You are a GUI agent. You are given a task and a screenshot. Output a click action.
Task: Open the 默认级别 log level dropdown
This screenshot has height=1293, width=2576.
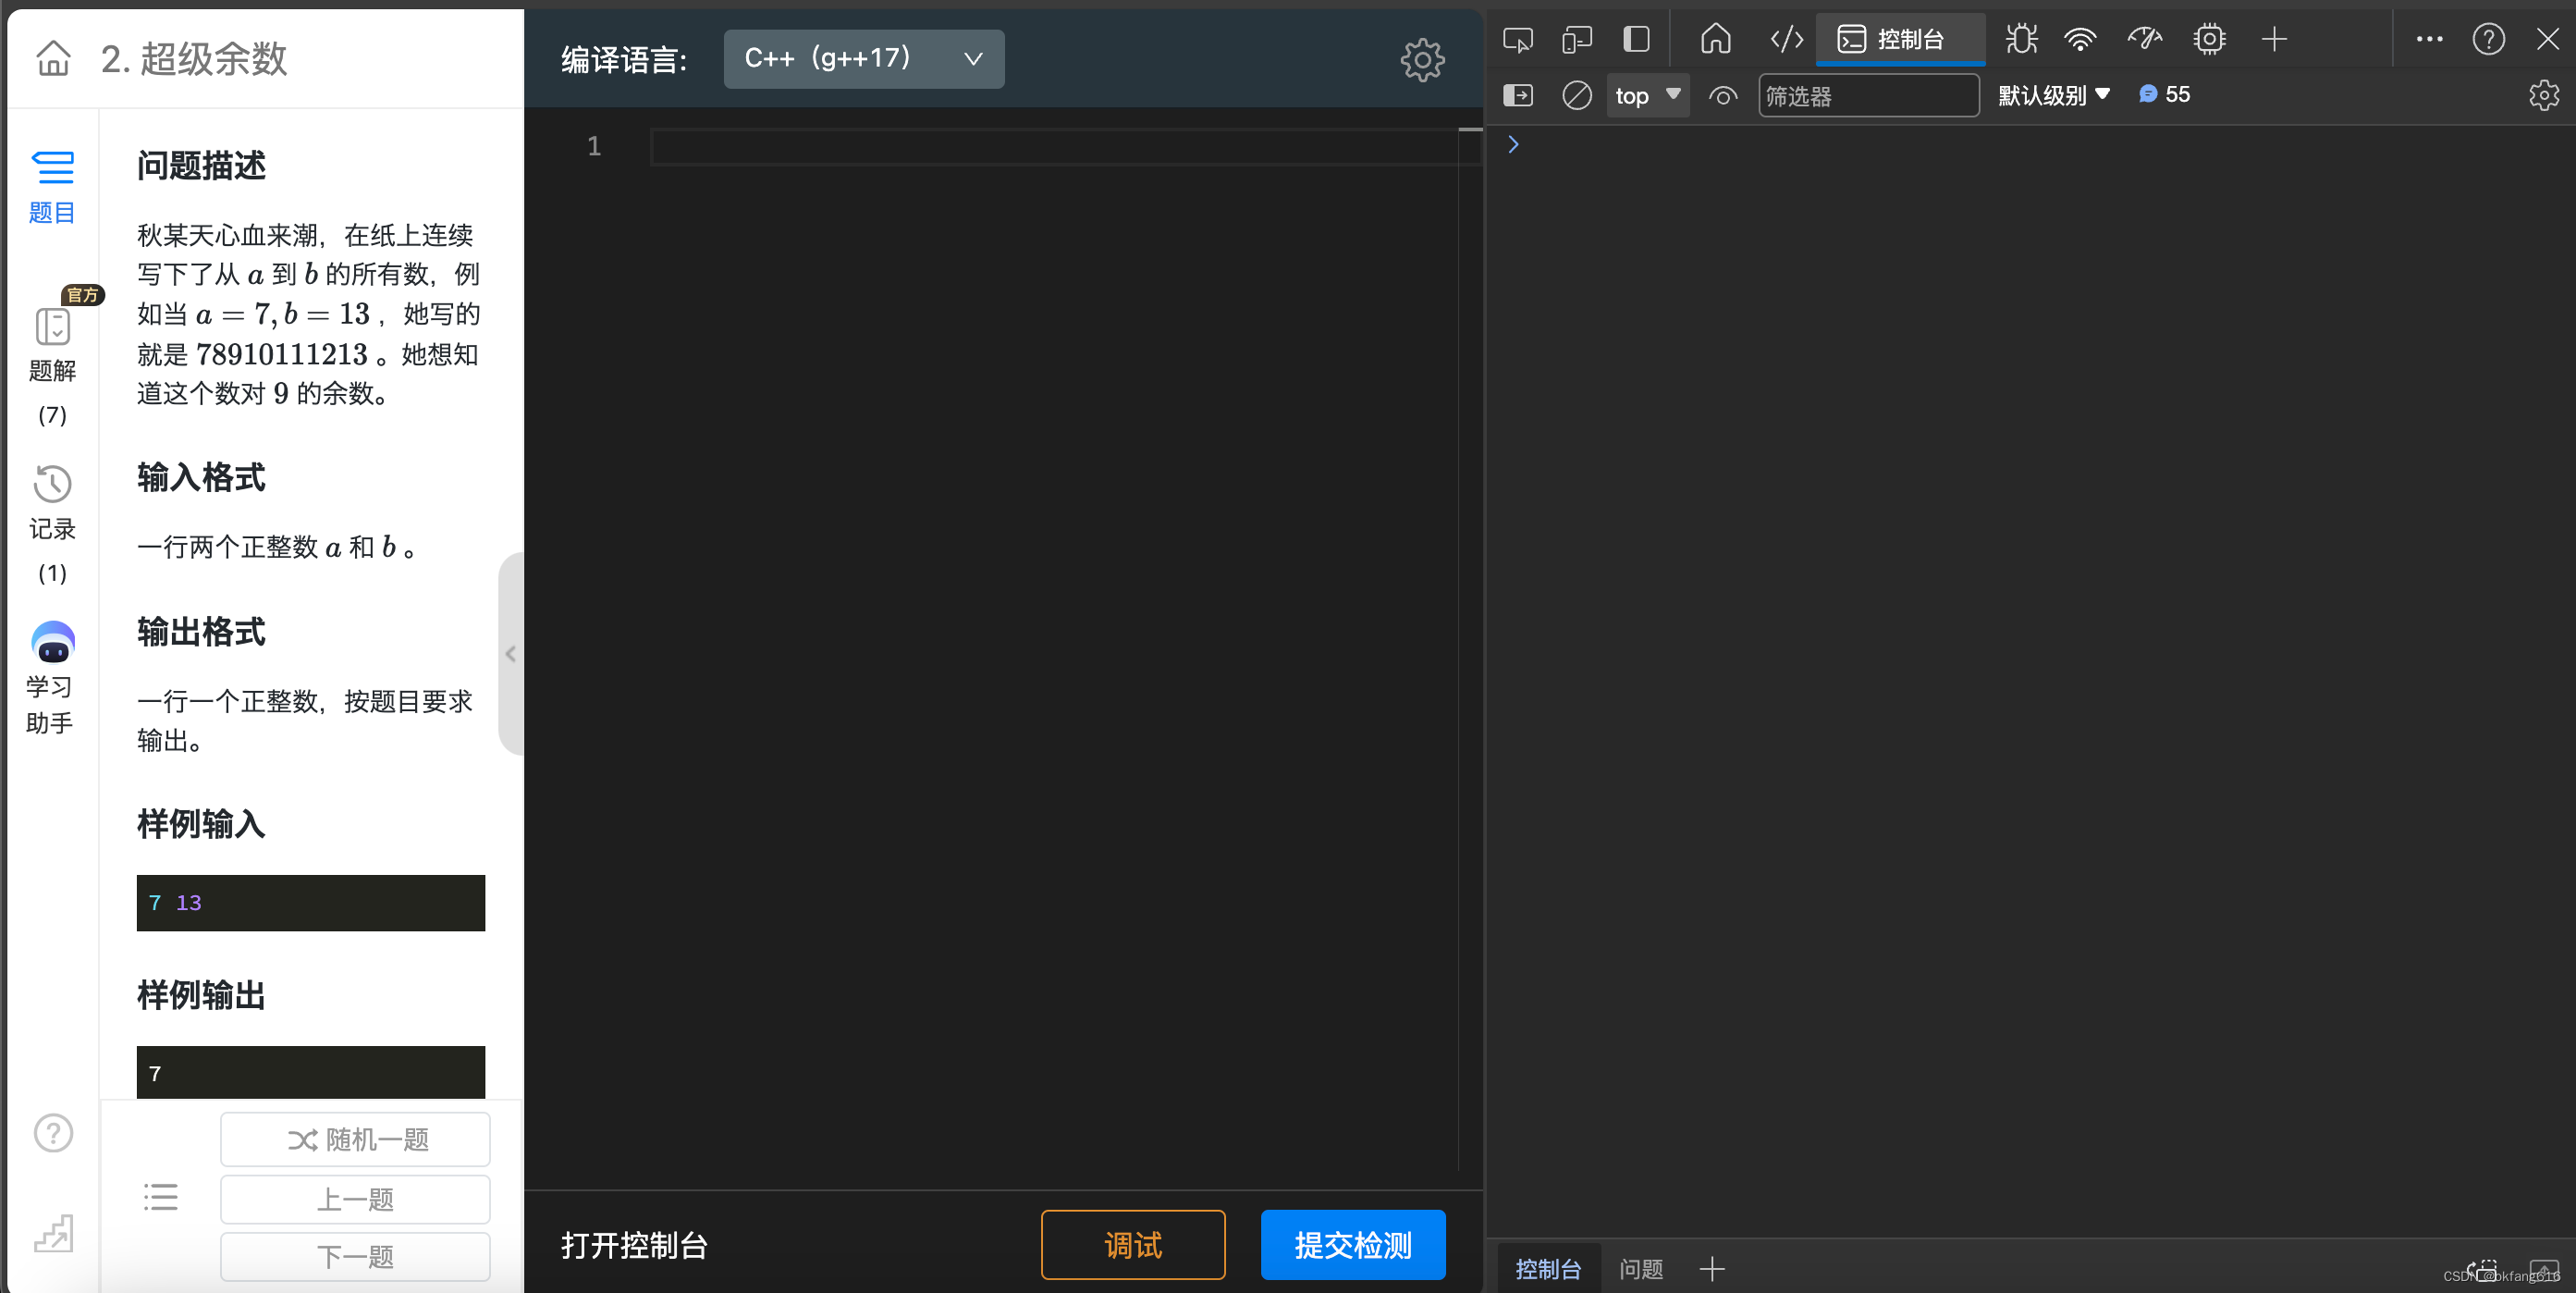coord(2054,96)
